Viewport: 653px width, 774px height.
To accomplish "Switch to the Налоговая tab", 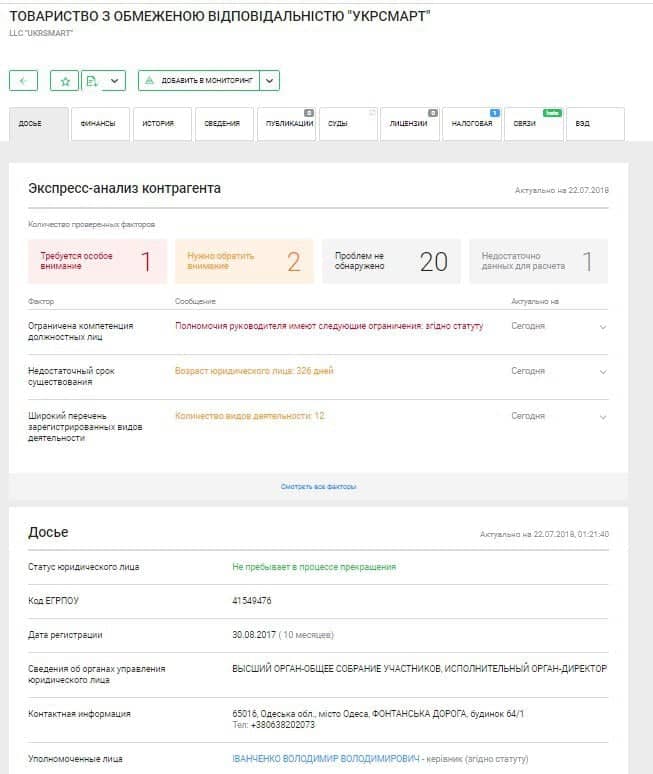I will (472, 124).
